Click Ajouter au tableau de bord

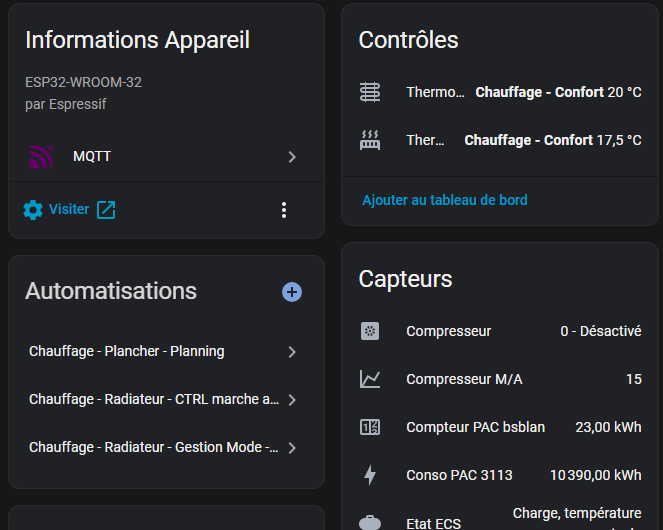pos(445,200)
